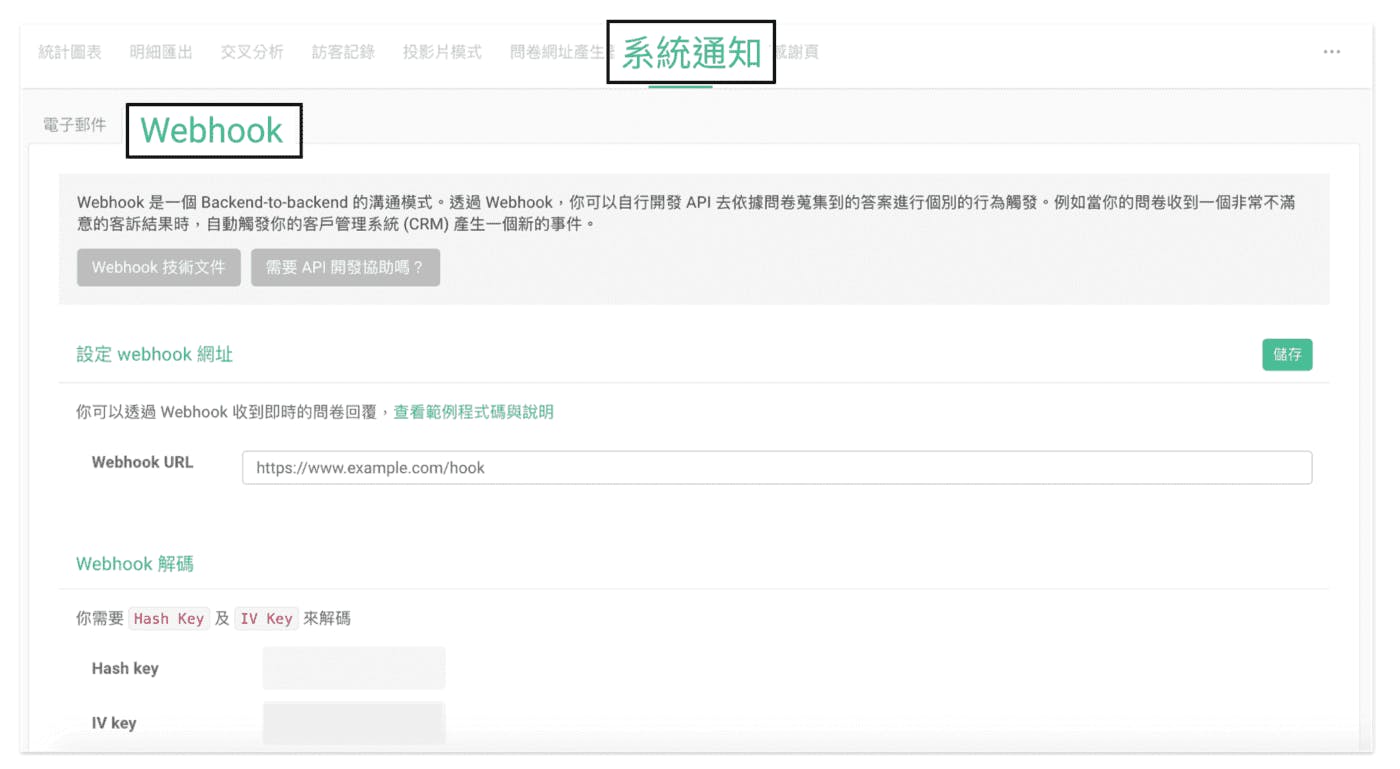Focus the Webhook URL input field
This screenshot has height=769, width=1400.
click(x=776, y=468)
